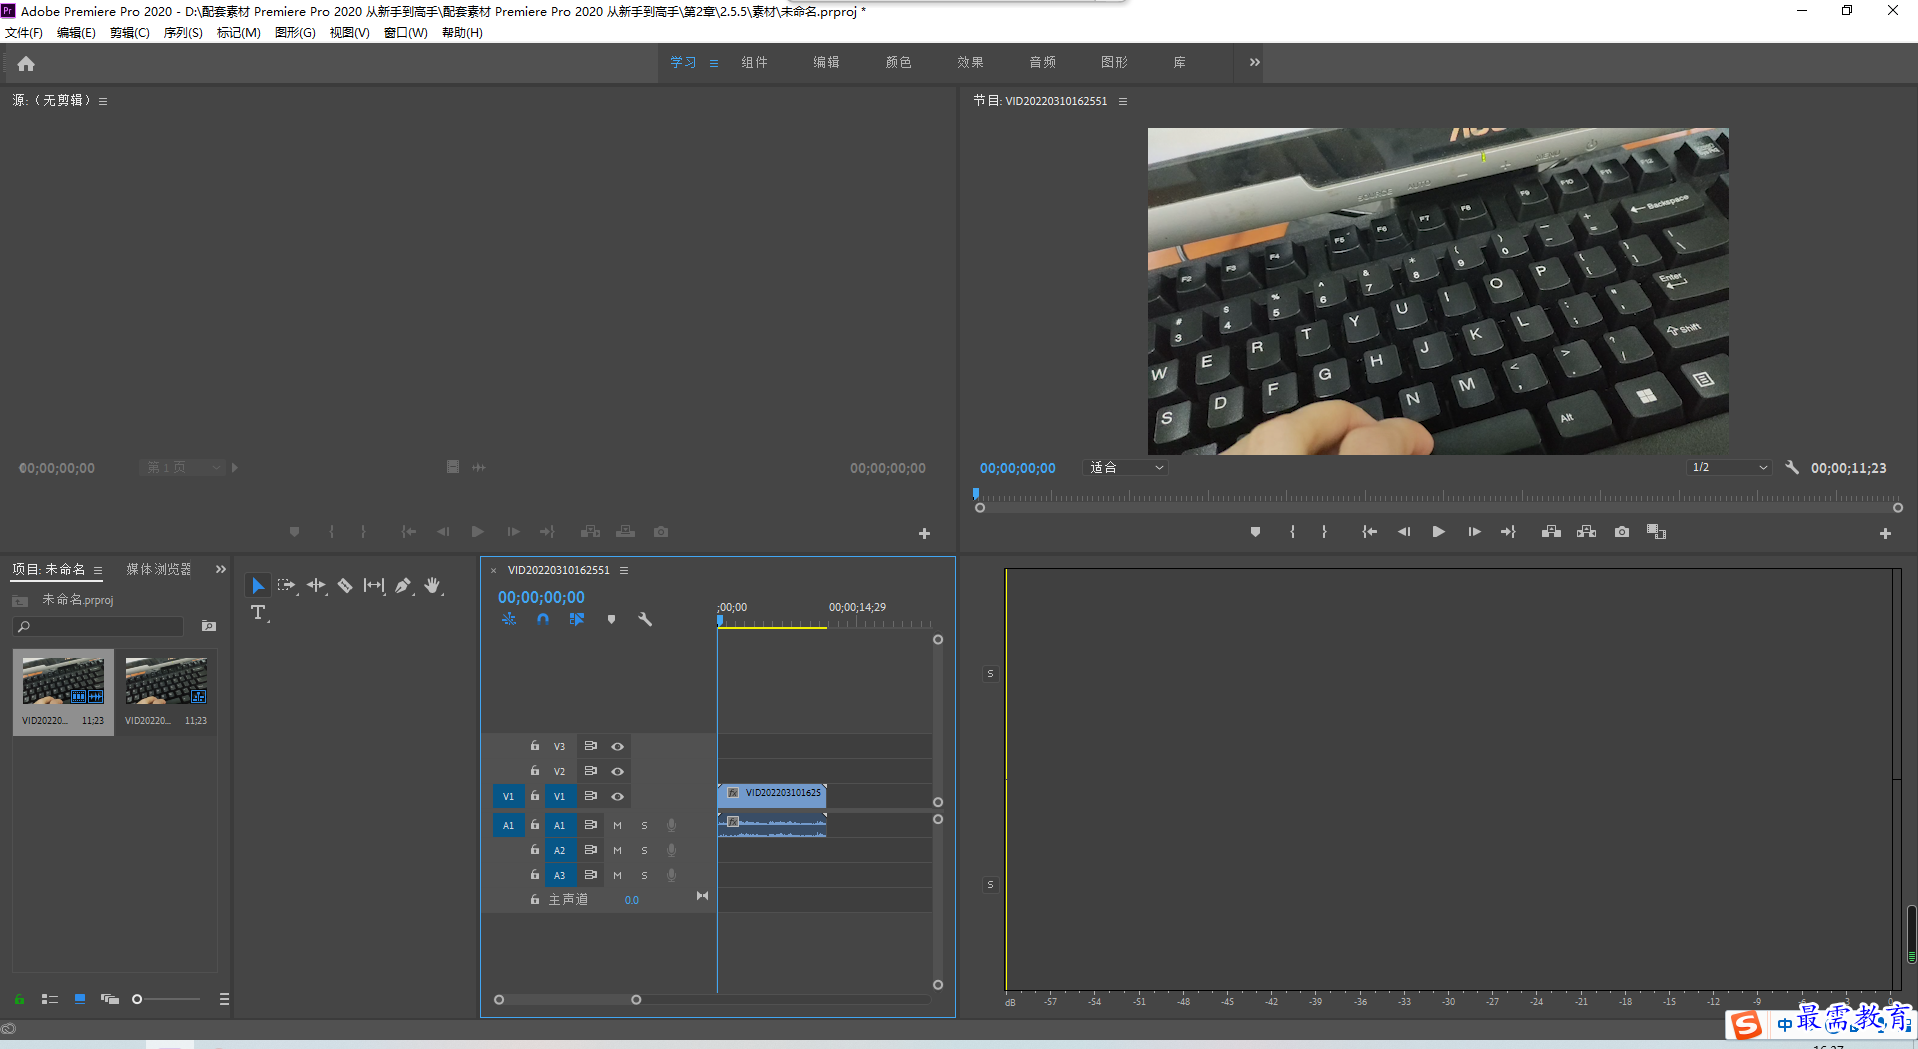
Task: Go to Out point in Program monitor
Action: 1508,532
